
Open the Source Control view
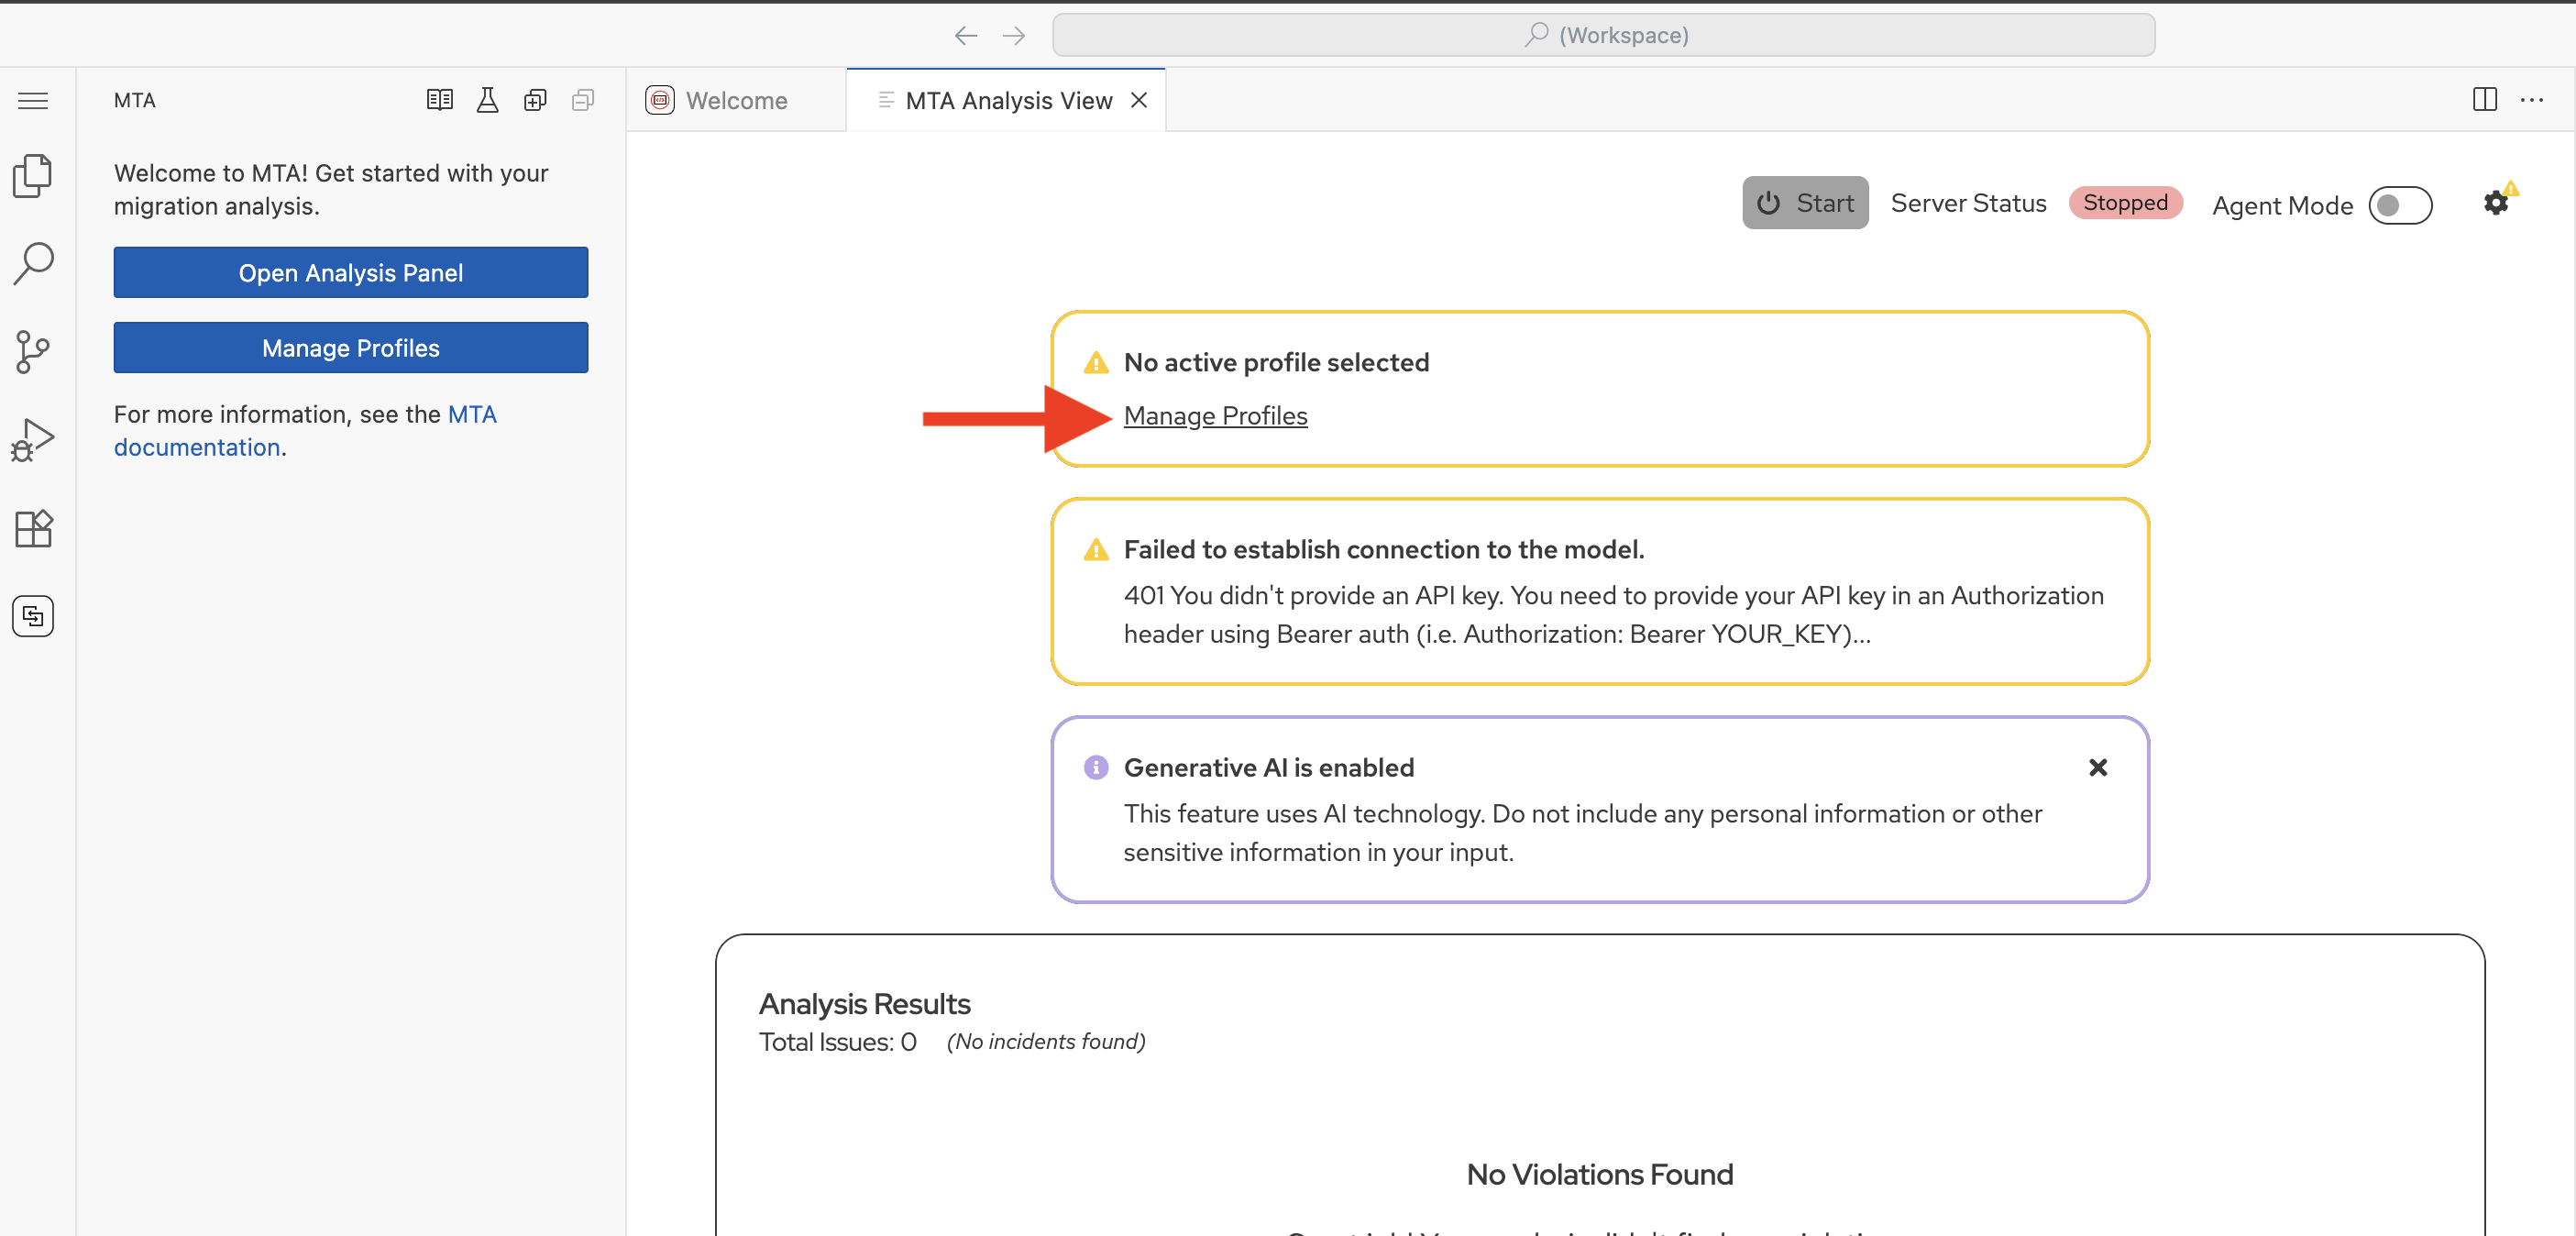(33, 351)
